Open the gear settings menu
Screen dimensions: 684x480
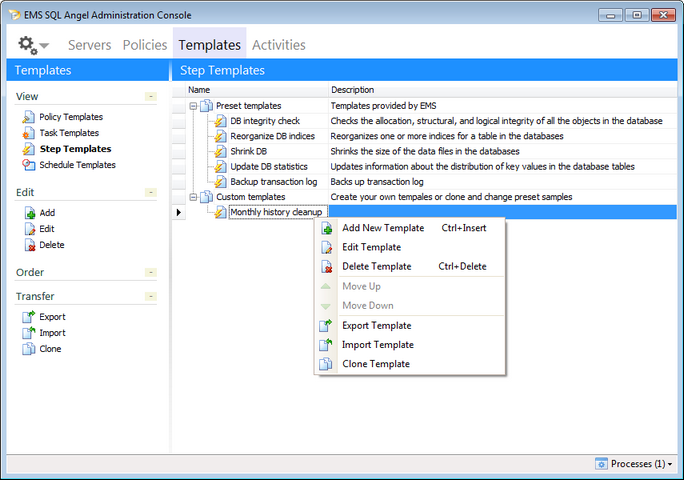click(x=27, y=45)
